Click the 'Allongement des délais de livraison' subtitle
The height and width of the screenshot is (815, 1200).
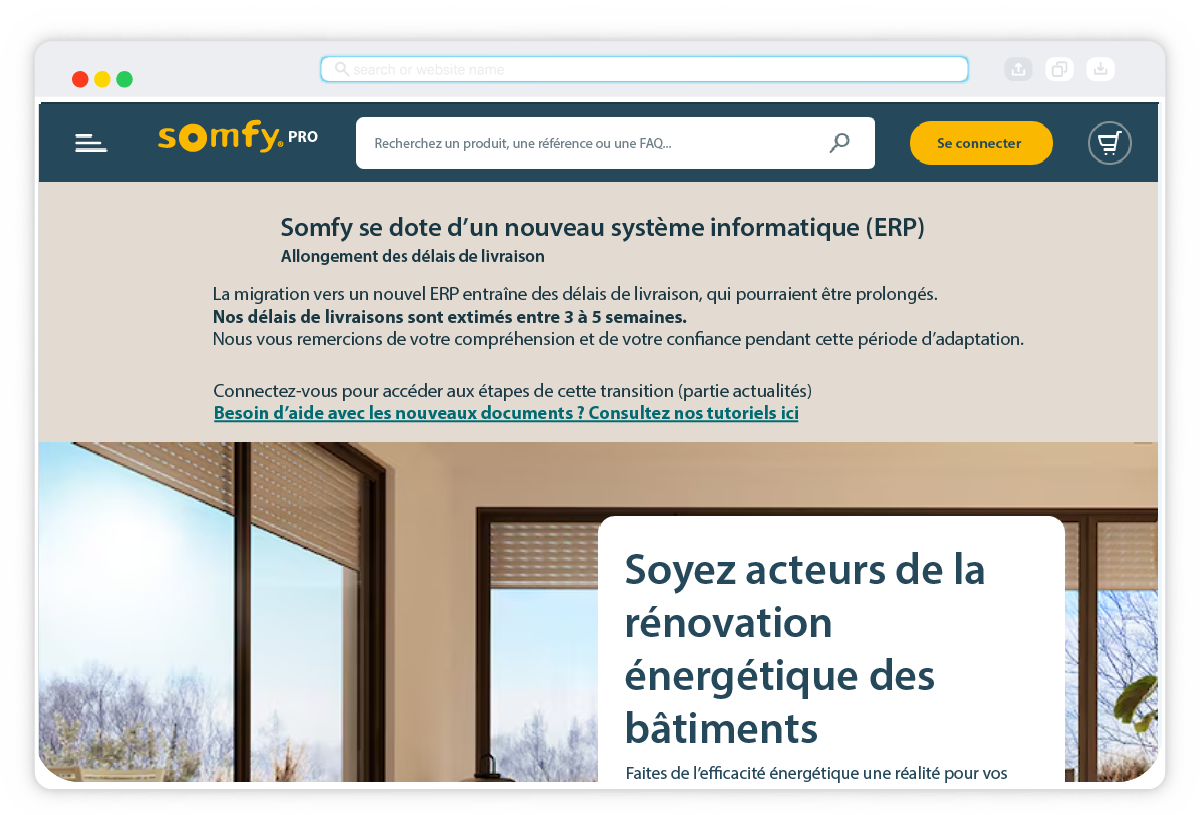pos(412,256)
